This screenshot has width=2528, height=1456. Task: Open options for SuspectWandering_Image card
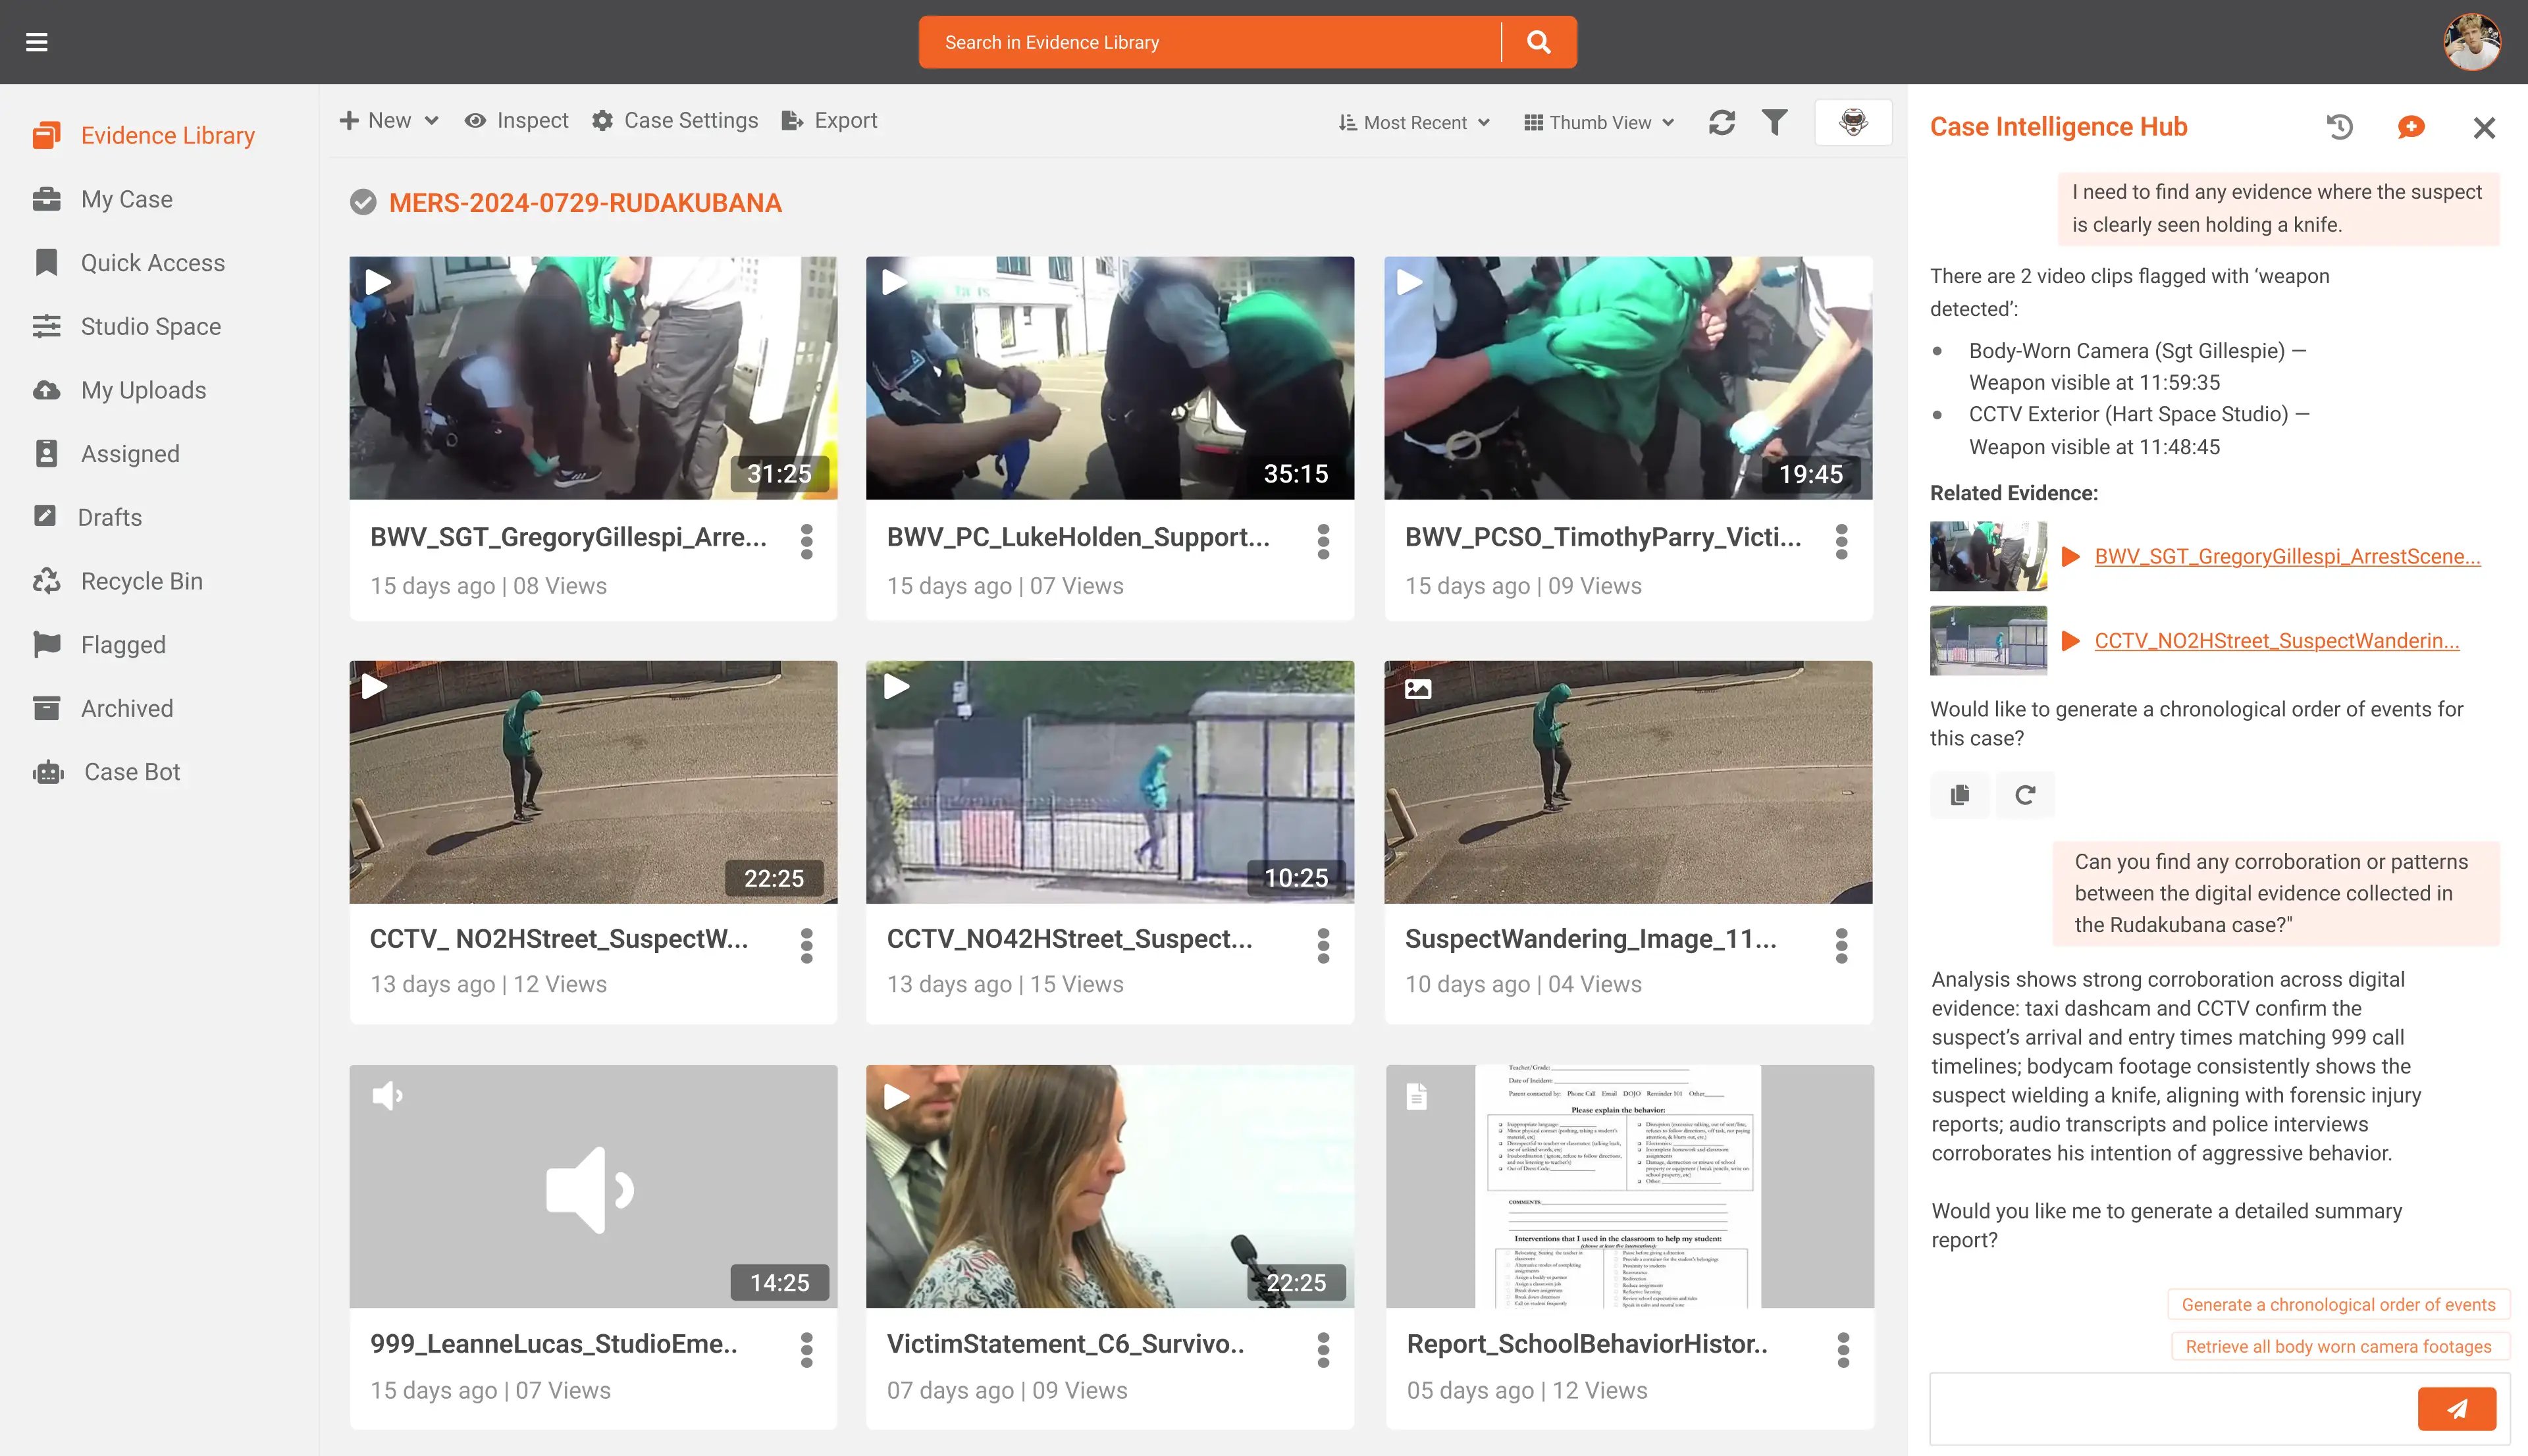click(1841, 945)
